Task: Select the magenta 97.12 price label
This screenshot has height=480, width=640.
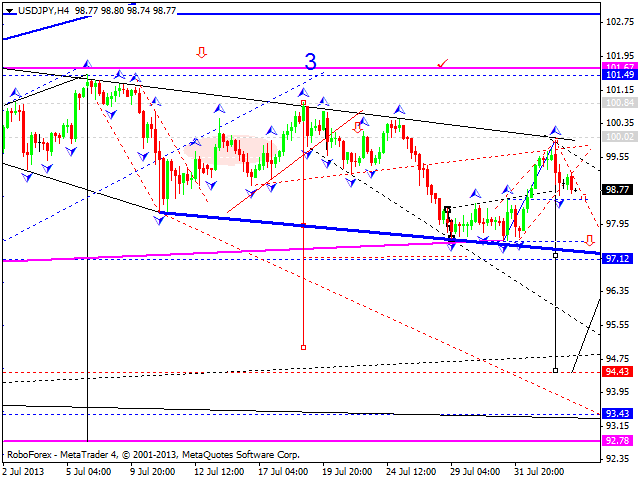Action: coord(616,257)
